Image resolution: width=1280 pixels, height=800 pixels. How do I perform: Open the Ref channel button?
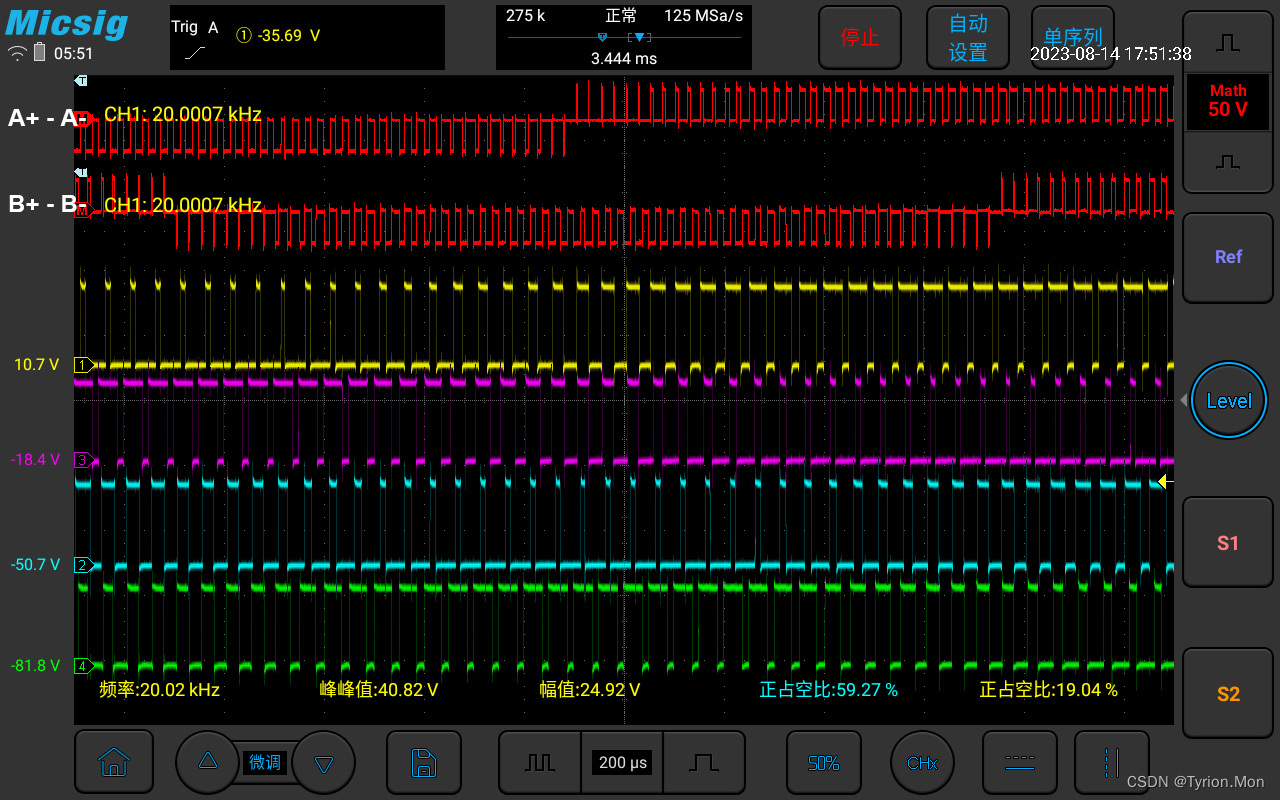tap(1228, 257)
